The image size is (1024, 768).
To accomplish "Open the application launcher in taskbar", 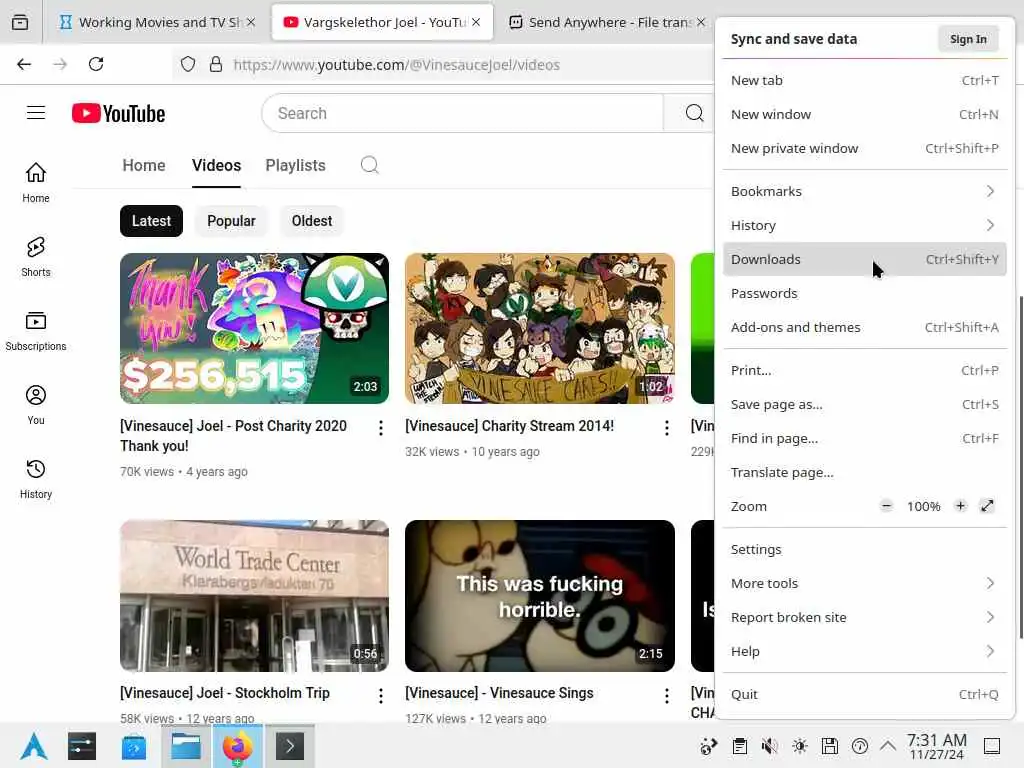I will [34, 746].
